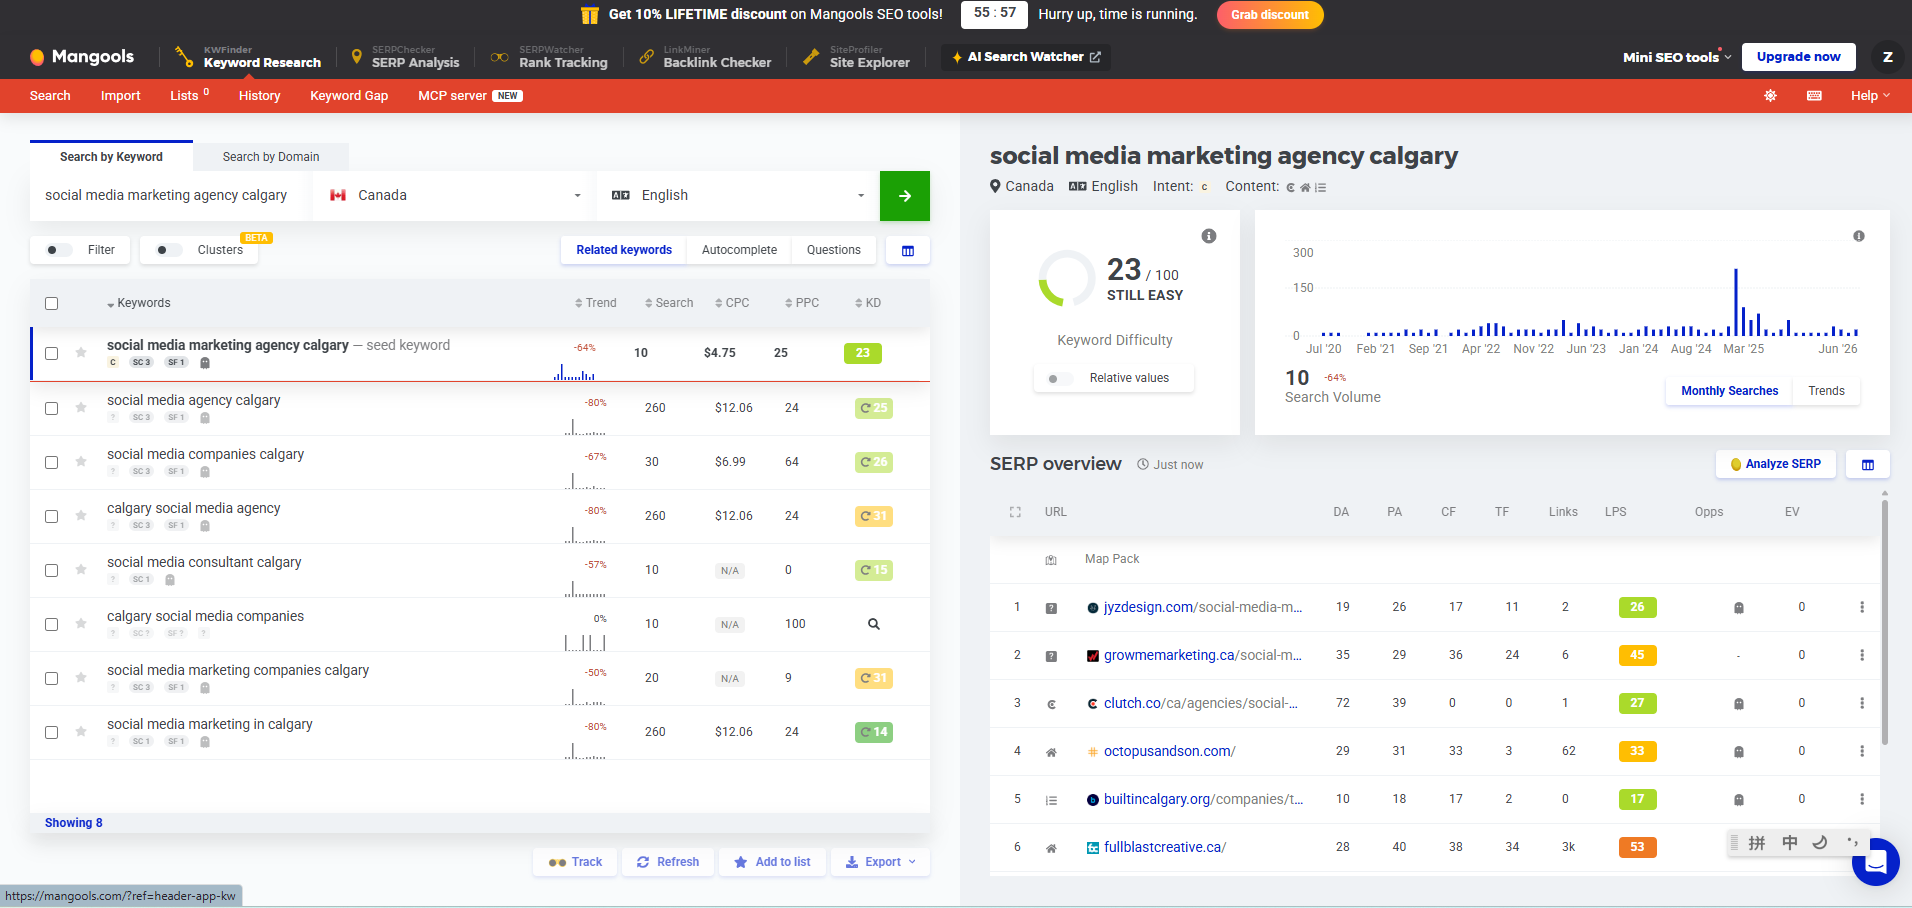Open the growmemarketing.ca result link
This screenshot has height=908, width=1912.
[1202, 655]
